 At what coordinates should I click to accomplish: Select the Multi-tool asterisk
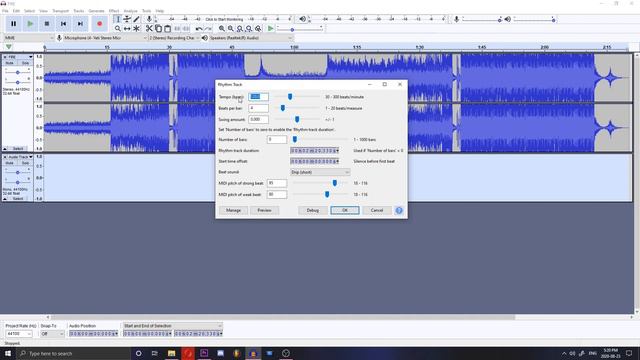(136, 29)
